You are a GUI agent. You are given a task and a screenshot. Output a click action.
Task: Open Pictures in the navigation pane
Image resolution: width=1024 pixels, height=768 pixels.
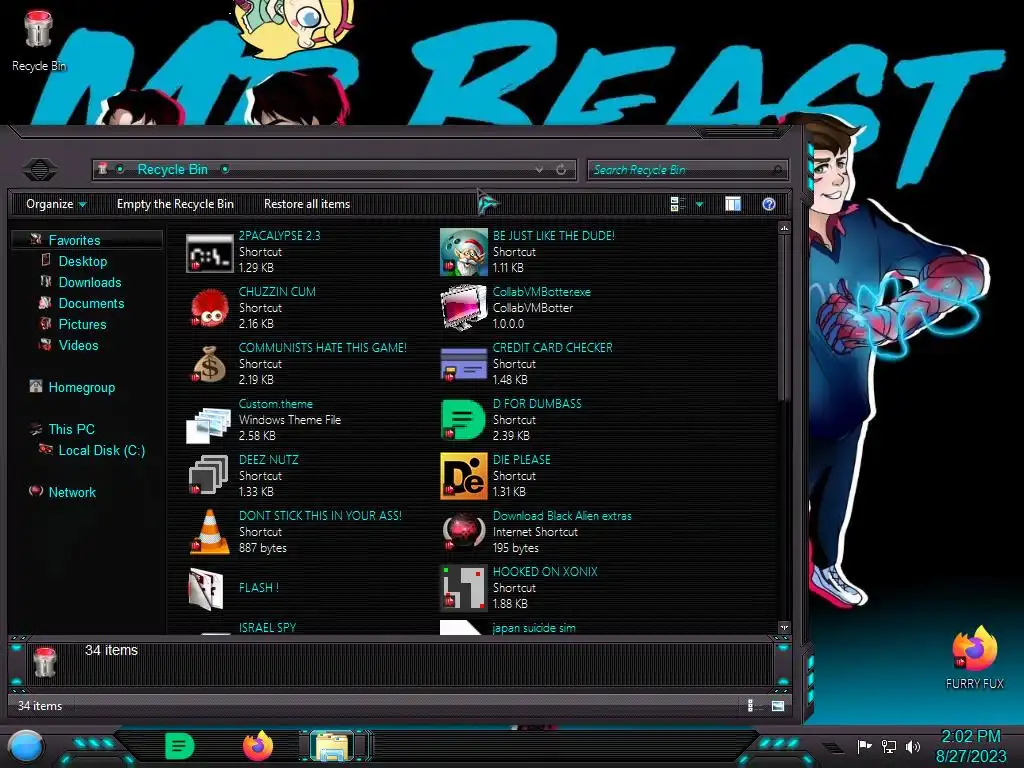tap(82, 324)
